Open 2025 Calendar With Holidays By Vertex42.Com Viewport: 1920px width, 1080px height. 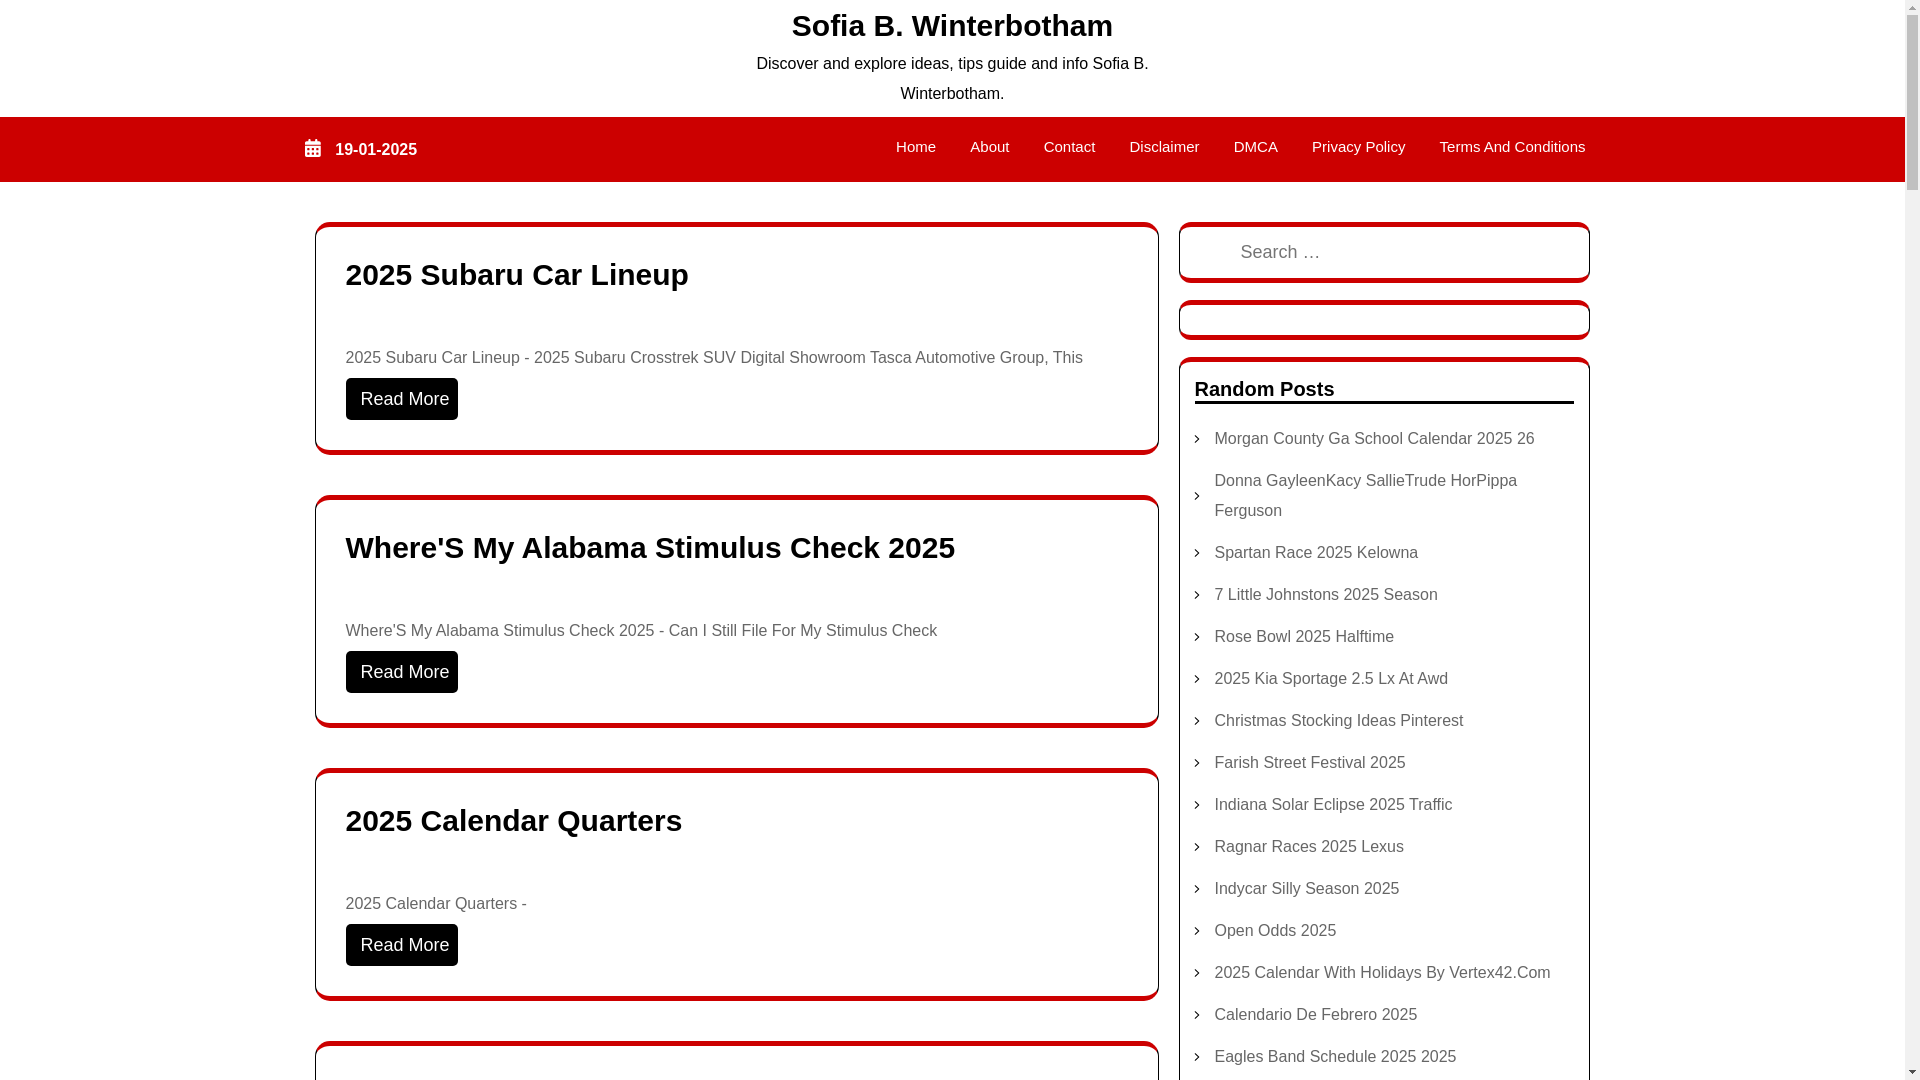[1382, 973]
